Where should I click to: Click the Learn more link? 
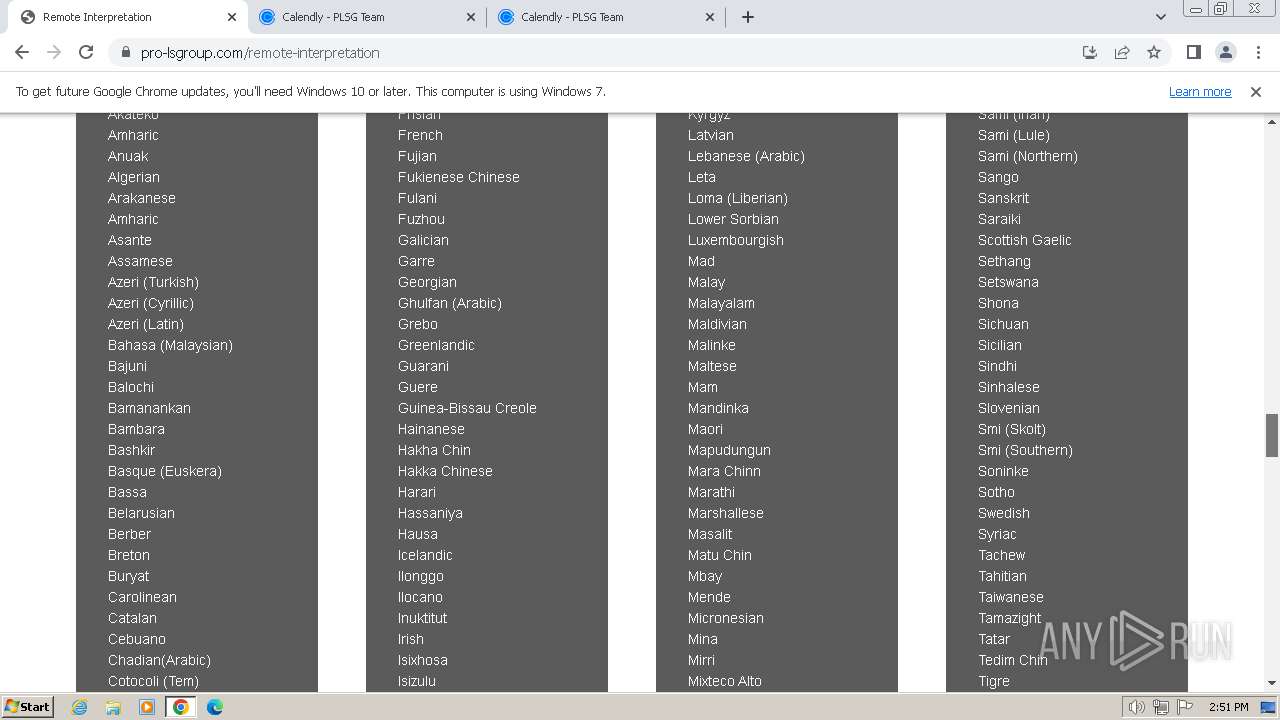point(1200,91)
